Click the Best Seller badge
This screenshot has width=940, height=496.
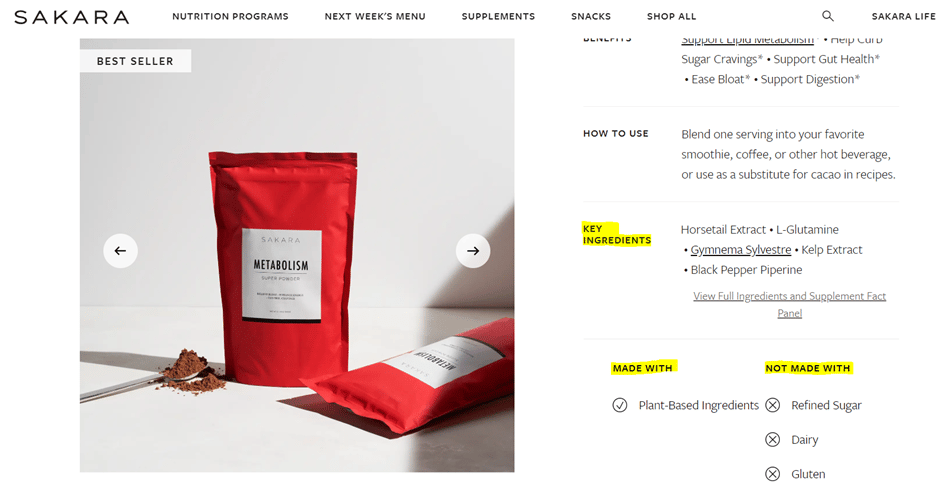(135, 61)
